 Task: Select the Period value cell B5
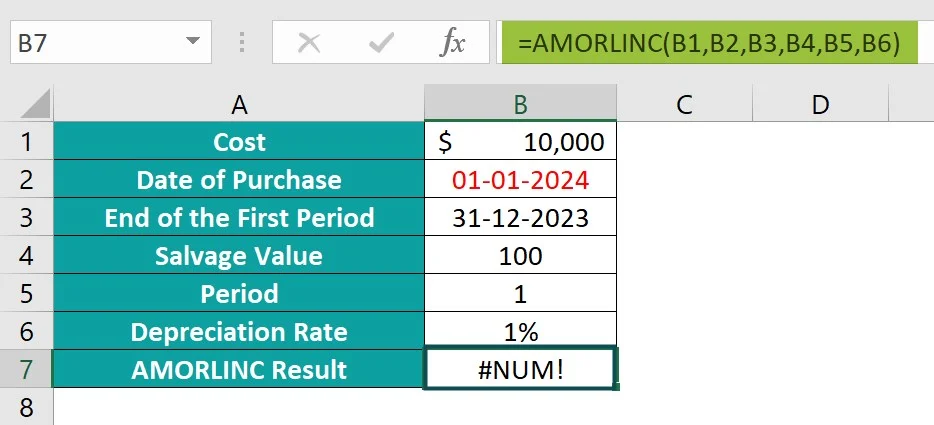click(521, 294)
